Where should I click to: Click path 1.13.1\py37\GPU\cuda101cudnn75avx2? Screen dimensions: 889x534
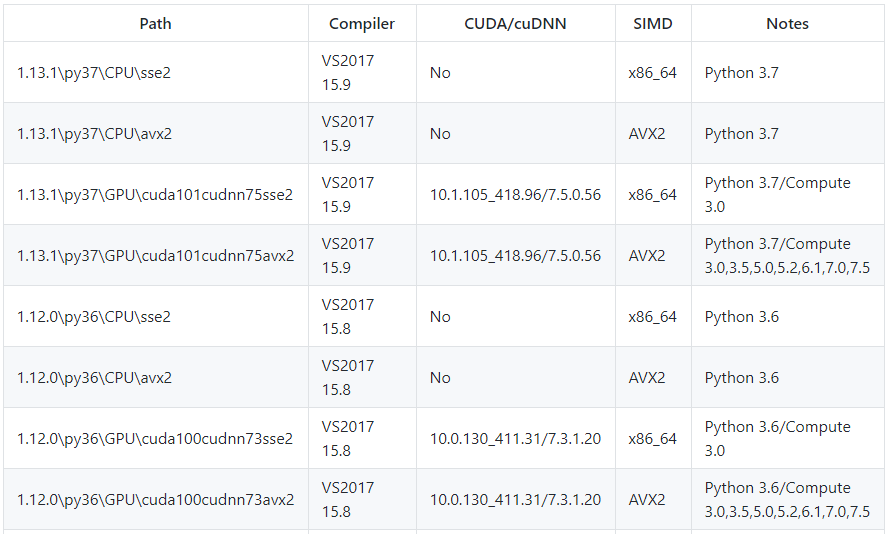pyautogui.click(x=155, y=256)
